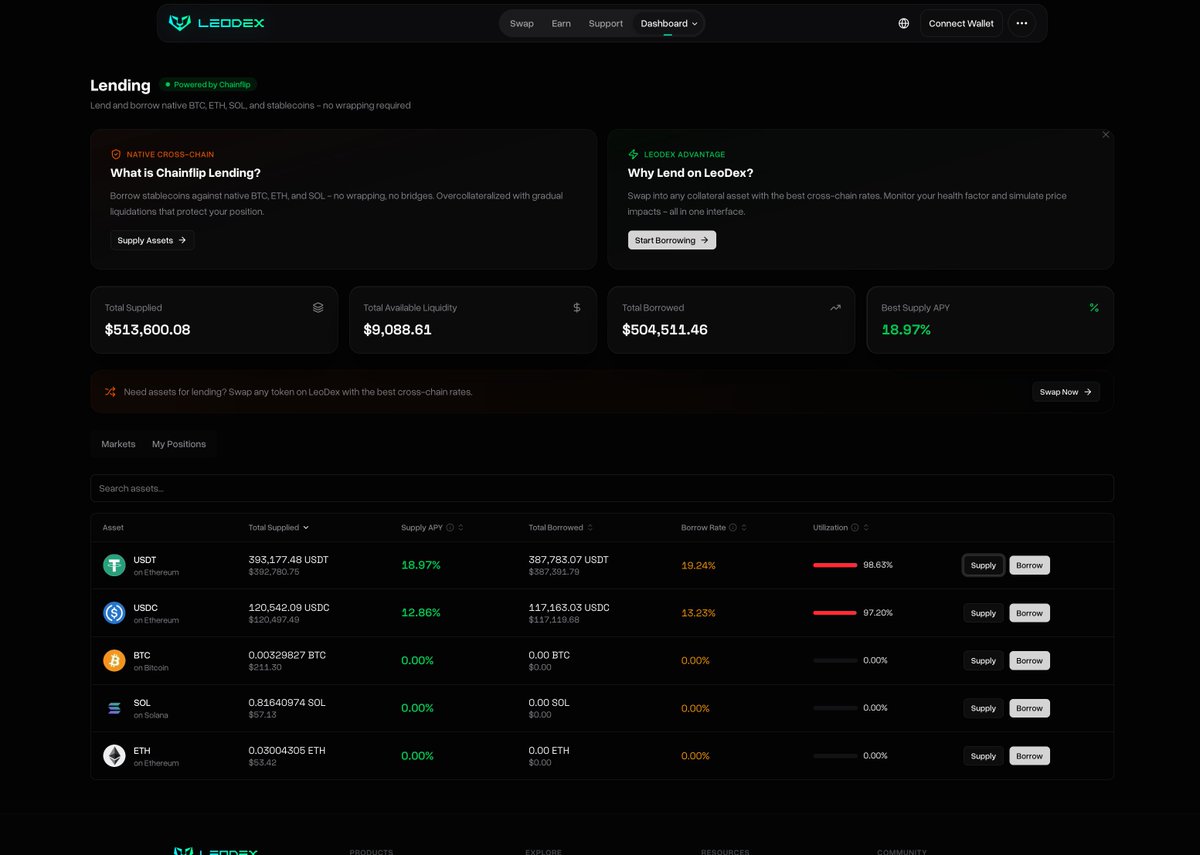The height and width of the screenshot is (855, 1200).
Task: Click Supply for USDC row
Action: click(983, 613)
